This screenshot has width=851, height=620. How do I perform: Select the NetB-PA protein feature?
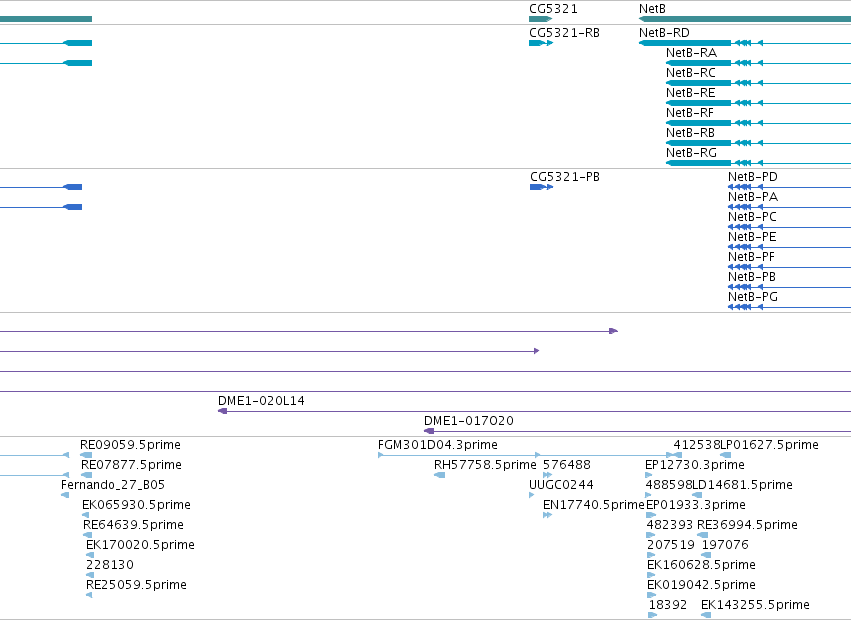click(753, 197)
